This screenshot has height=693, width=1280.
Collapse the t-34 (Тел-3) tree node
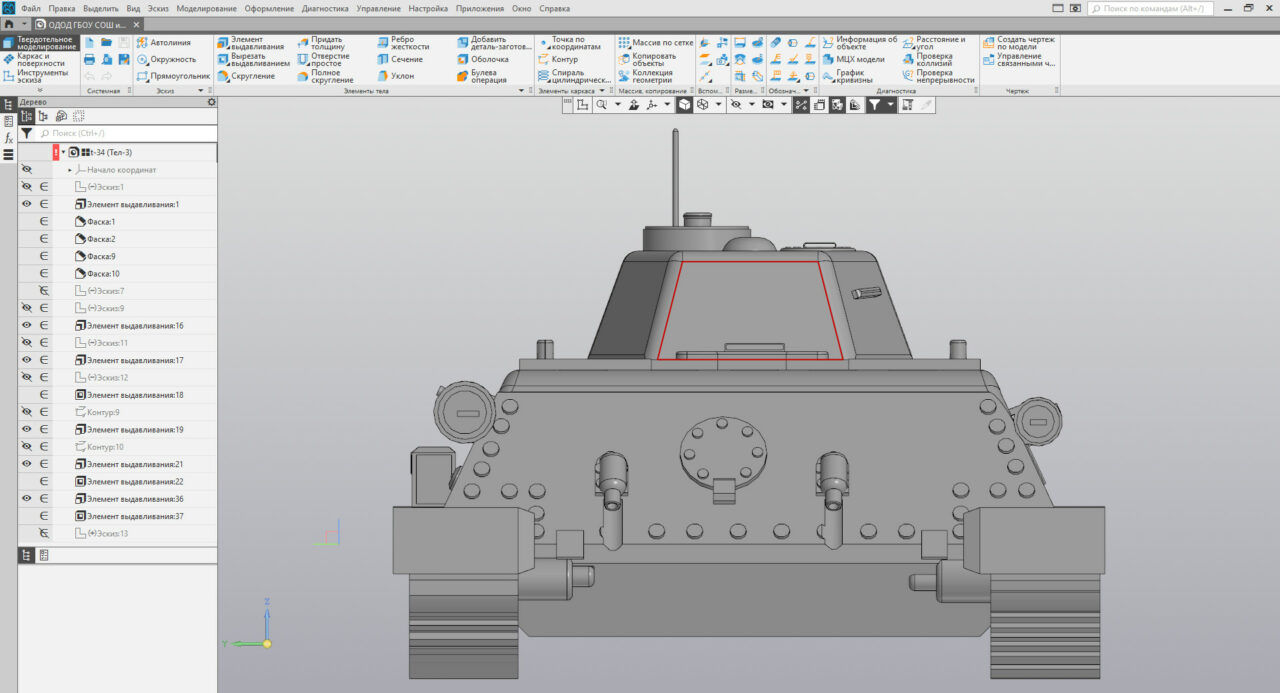click(64, 151)
